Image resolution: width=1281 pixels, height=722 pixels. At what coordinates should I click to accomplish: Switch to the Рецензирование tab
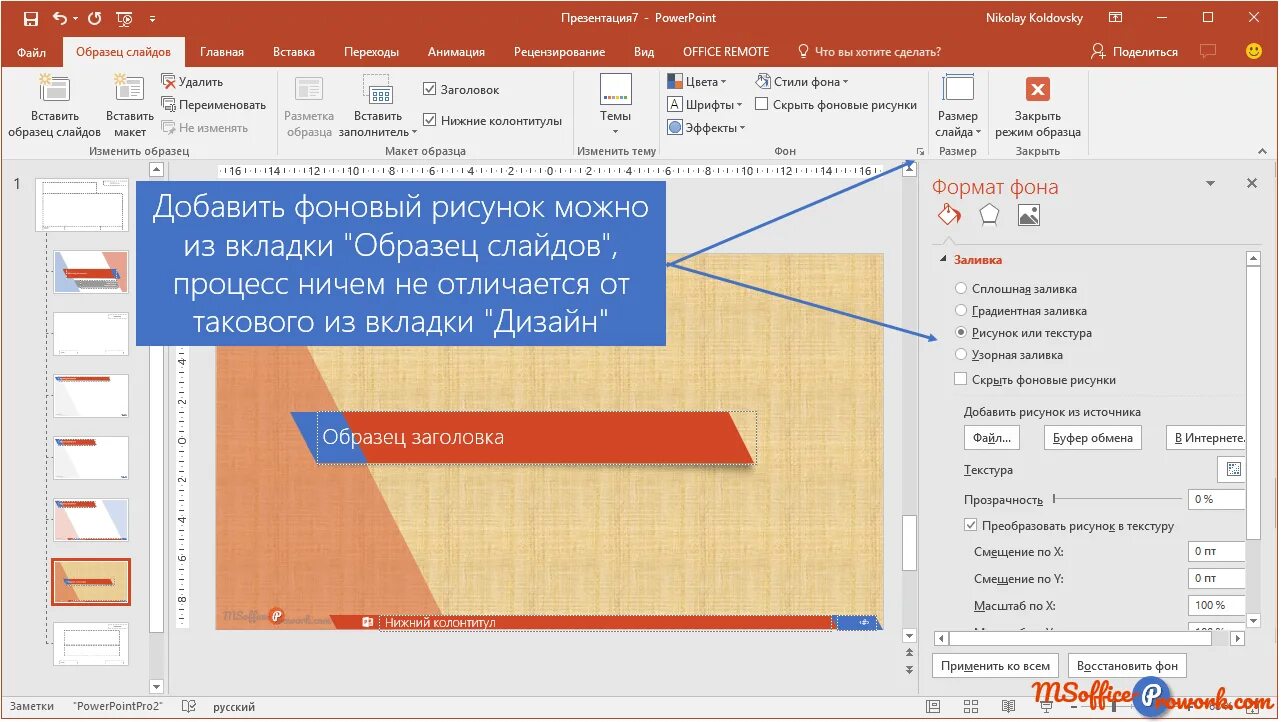pos(559,52)
